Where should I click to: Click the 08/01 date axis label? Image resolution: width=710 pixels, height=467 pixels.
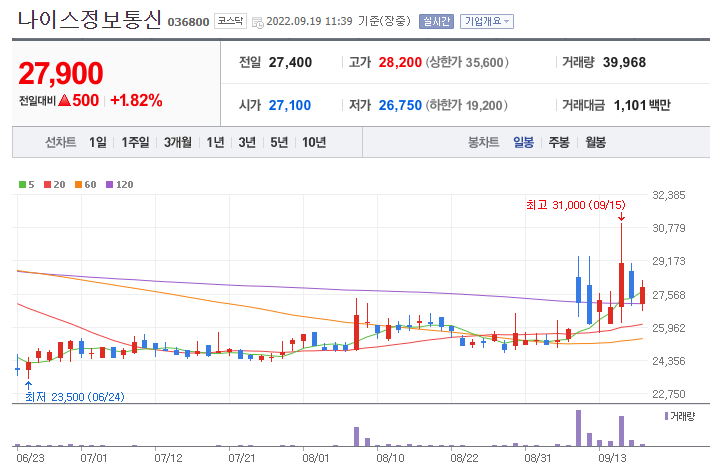tap(316, 458)
